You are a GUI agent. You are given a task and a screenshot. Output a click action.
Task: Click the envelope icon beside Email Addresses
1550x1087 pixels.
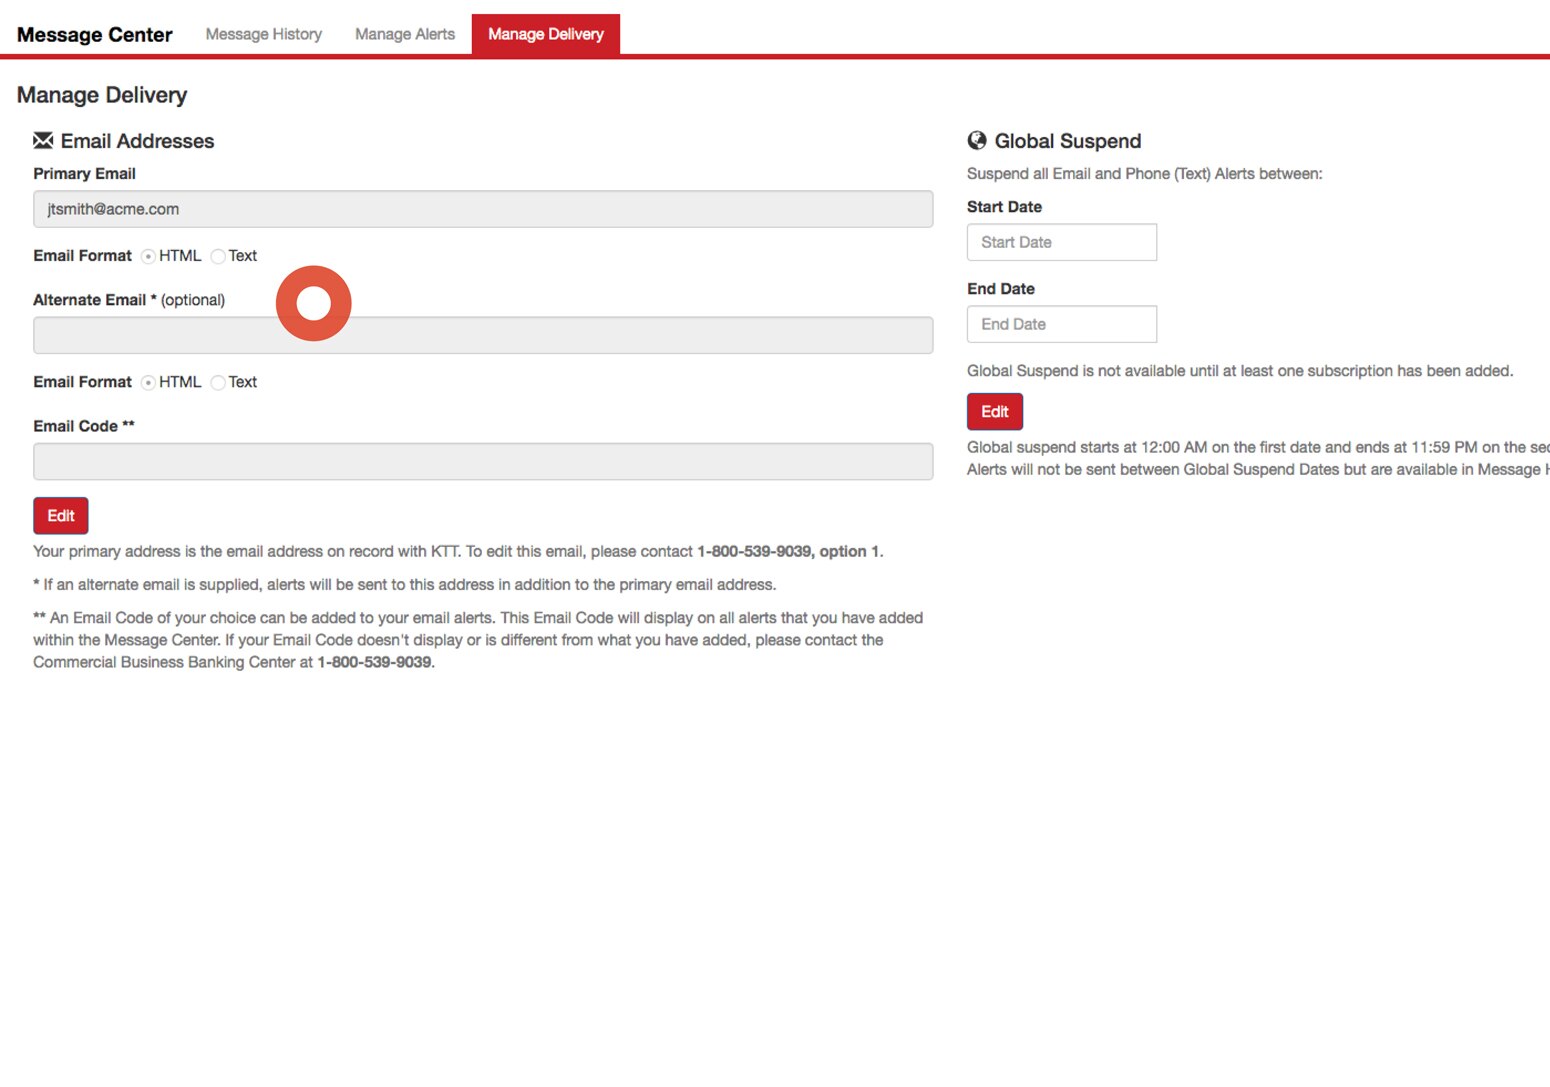pos(42,140)
